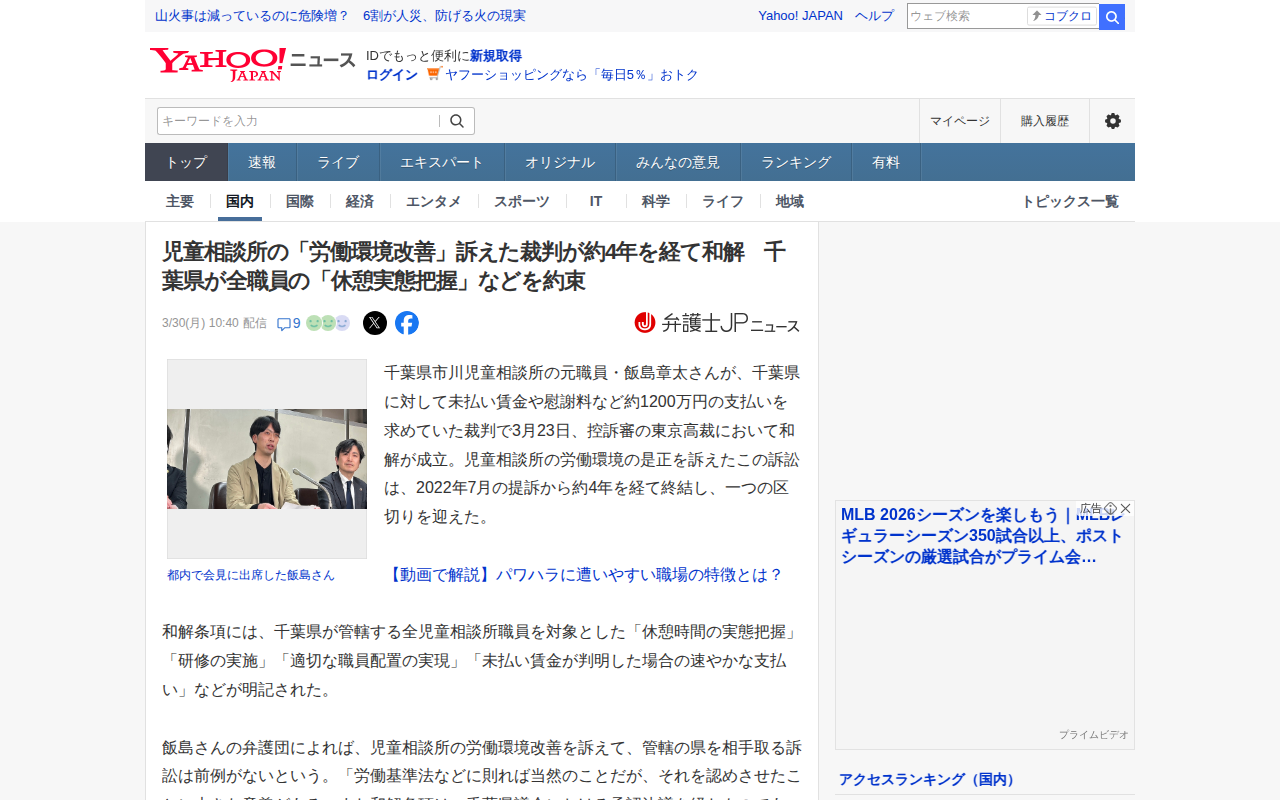Open the ライフ category
This screenshot has height=800, width=1280.
coord(723,201)
